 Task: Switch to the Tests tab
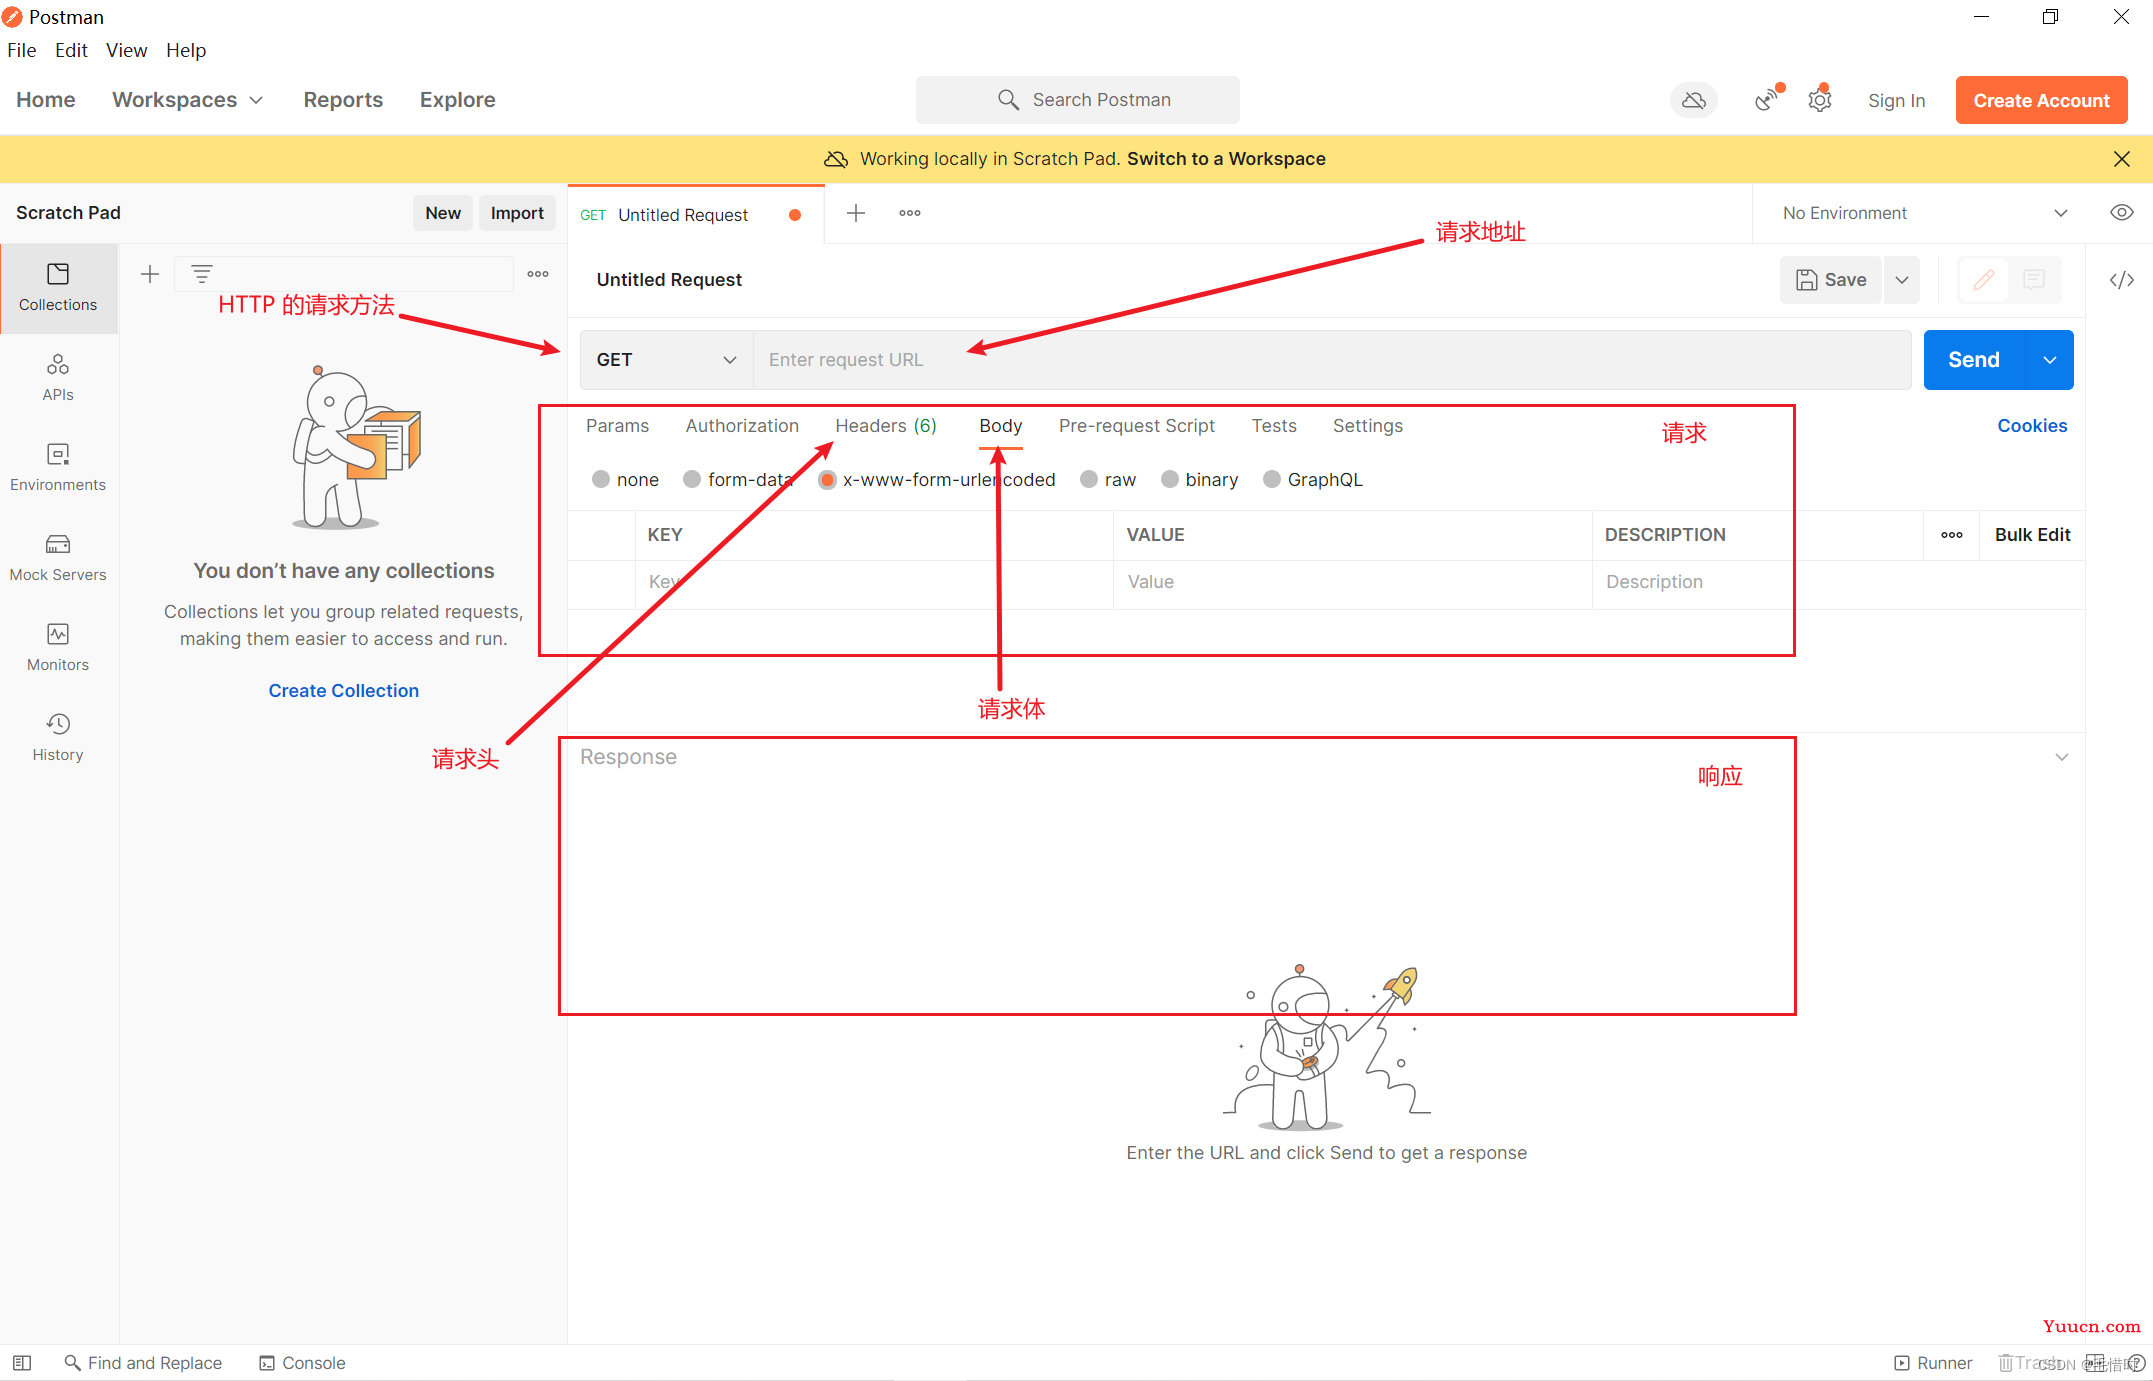click(x=1274, y=426)
